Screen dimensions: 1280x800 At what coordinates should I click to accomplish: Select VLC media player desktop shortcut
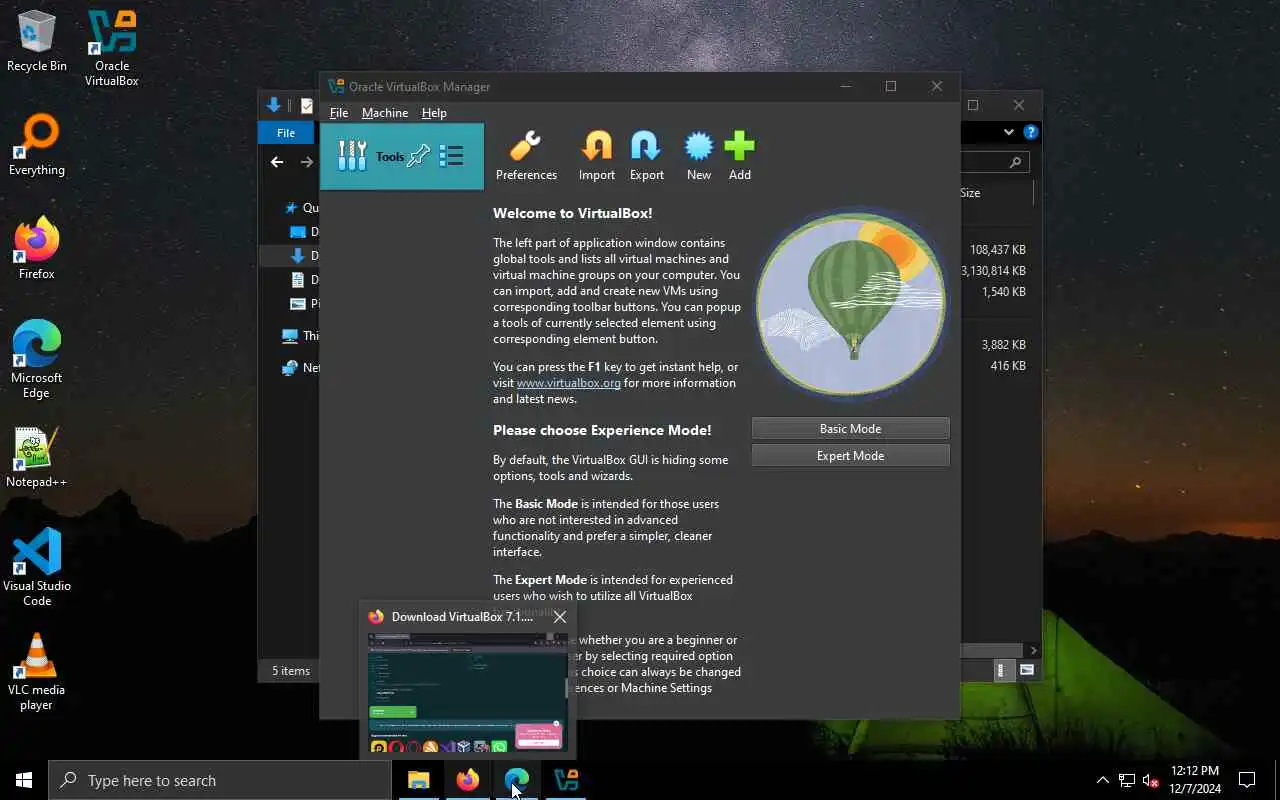(x=37, y=672)
